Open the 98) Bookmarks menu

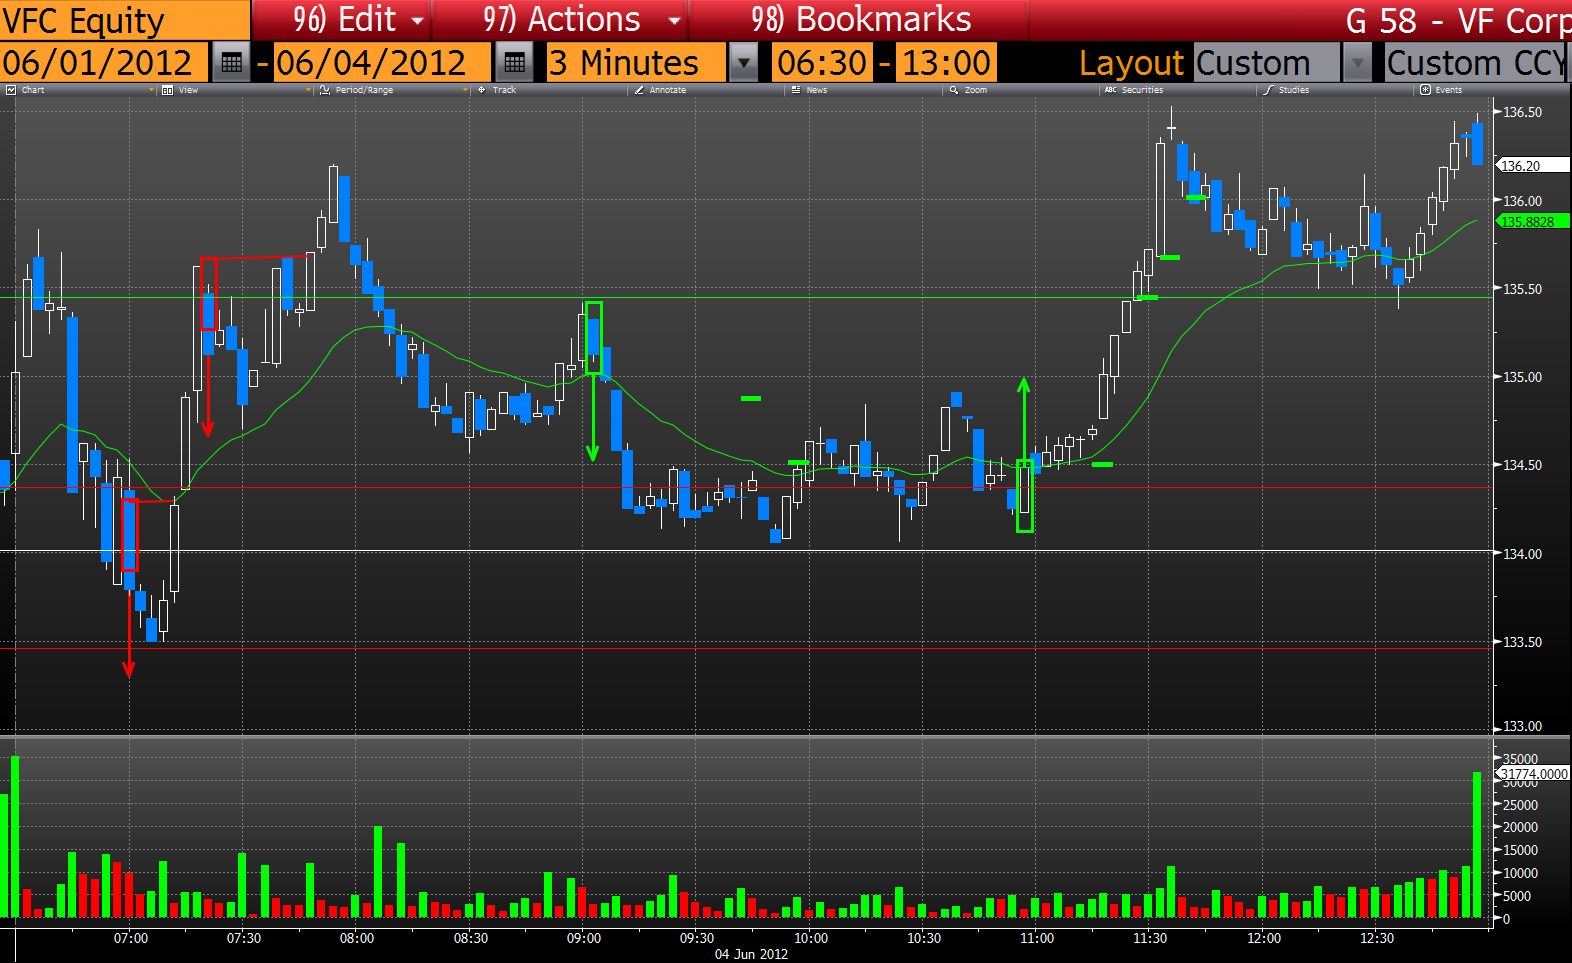(x=861, y=20)
